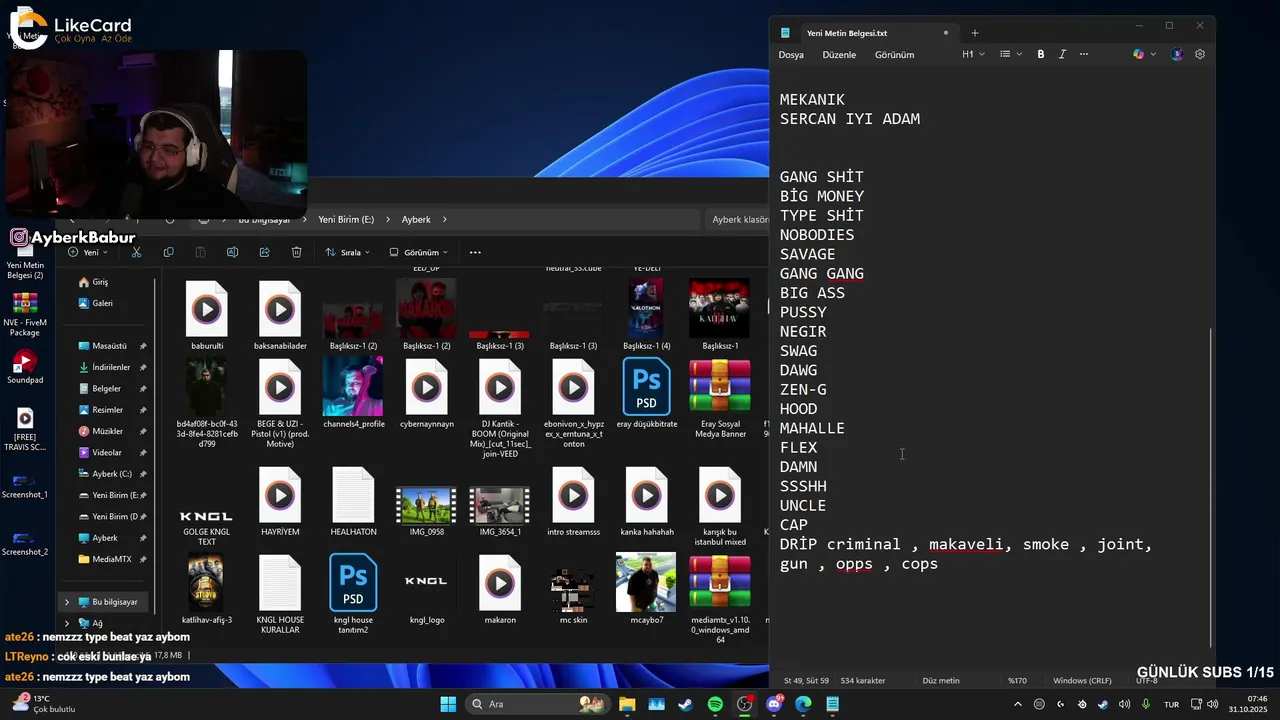Select the Eray Sosyal Medya Banner archive
Screen dimensions: 1280x720
pos(720,399)
